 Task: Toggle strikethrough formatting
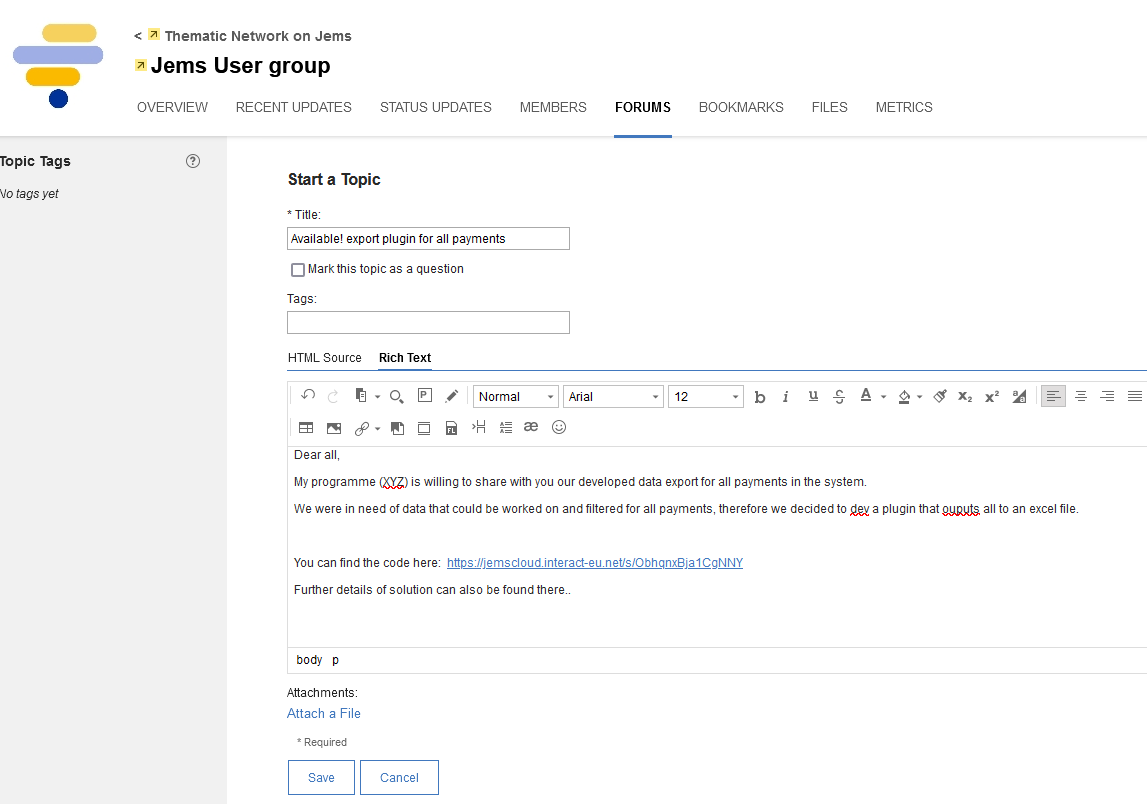coord(839,397)
